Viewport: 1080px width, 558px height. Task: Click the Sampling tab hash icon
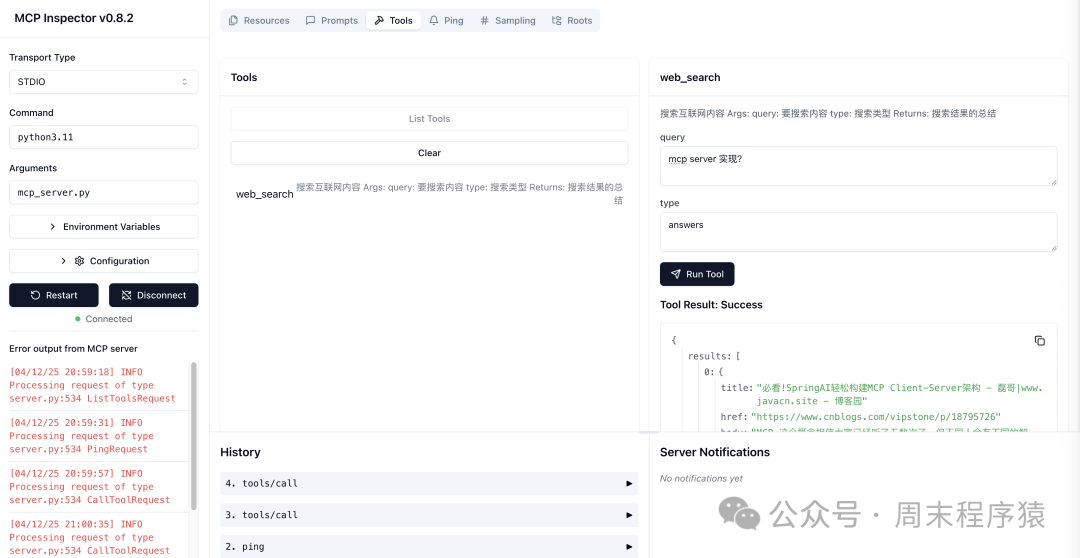coord(485,21)
